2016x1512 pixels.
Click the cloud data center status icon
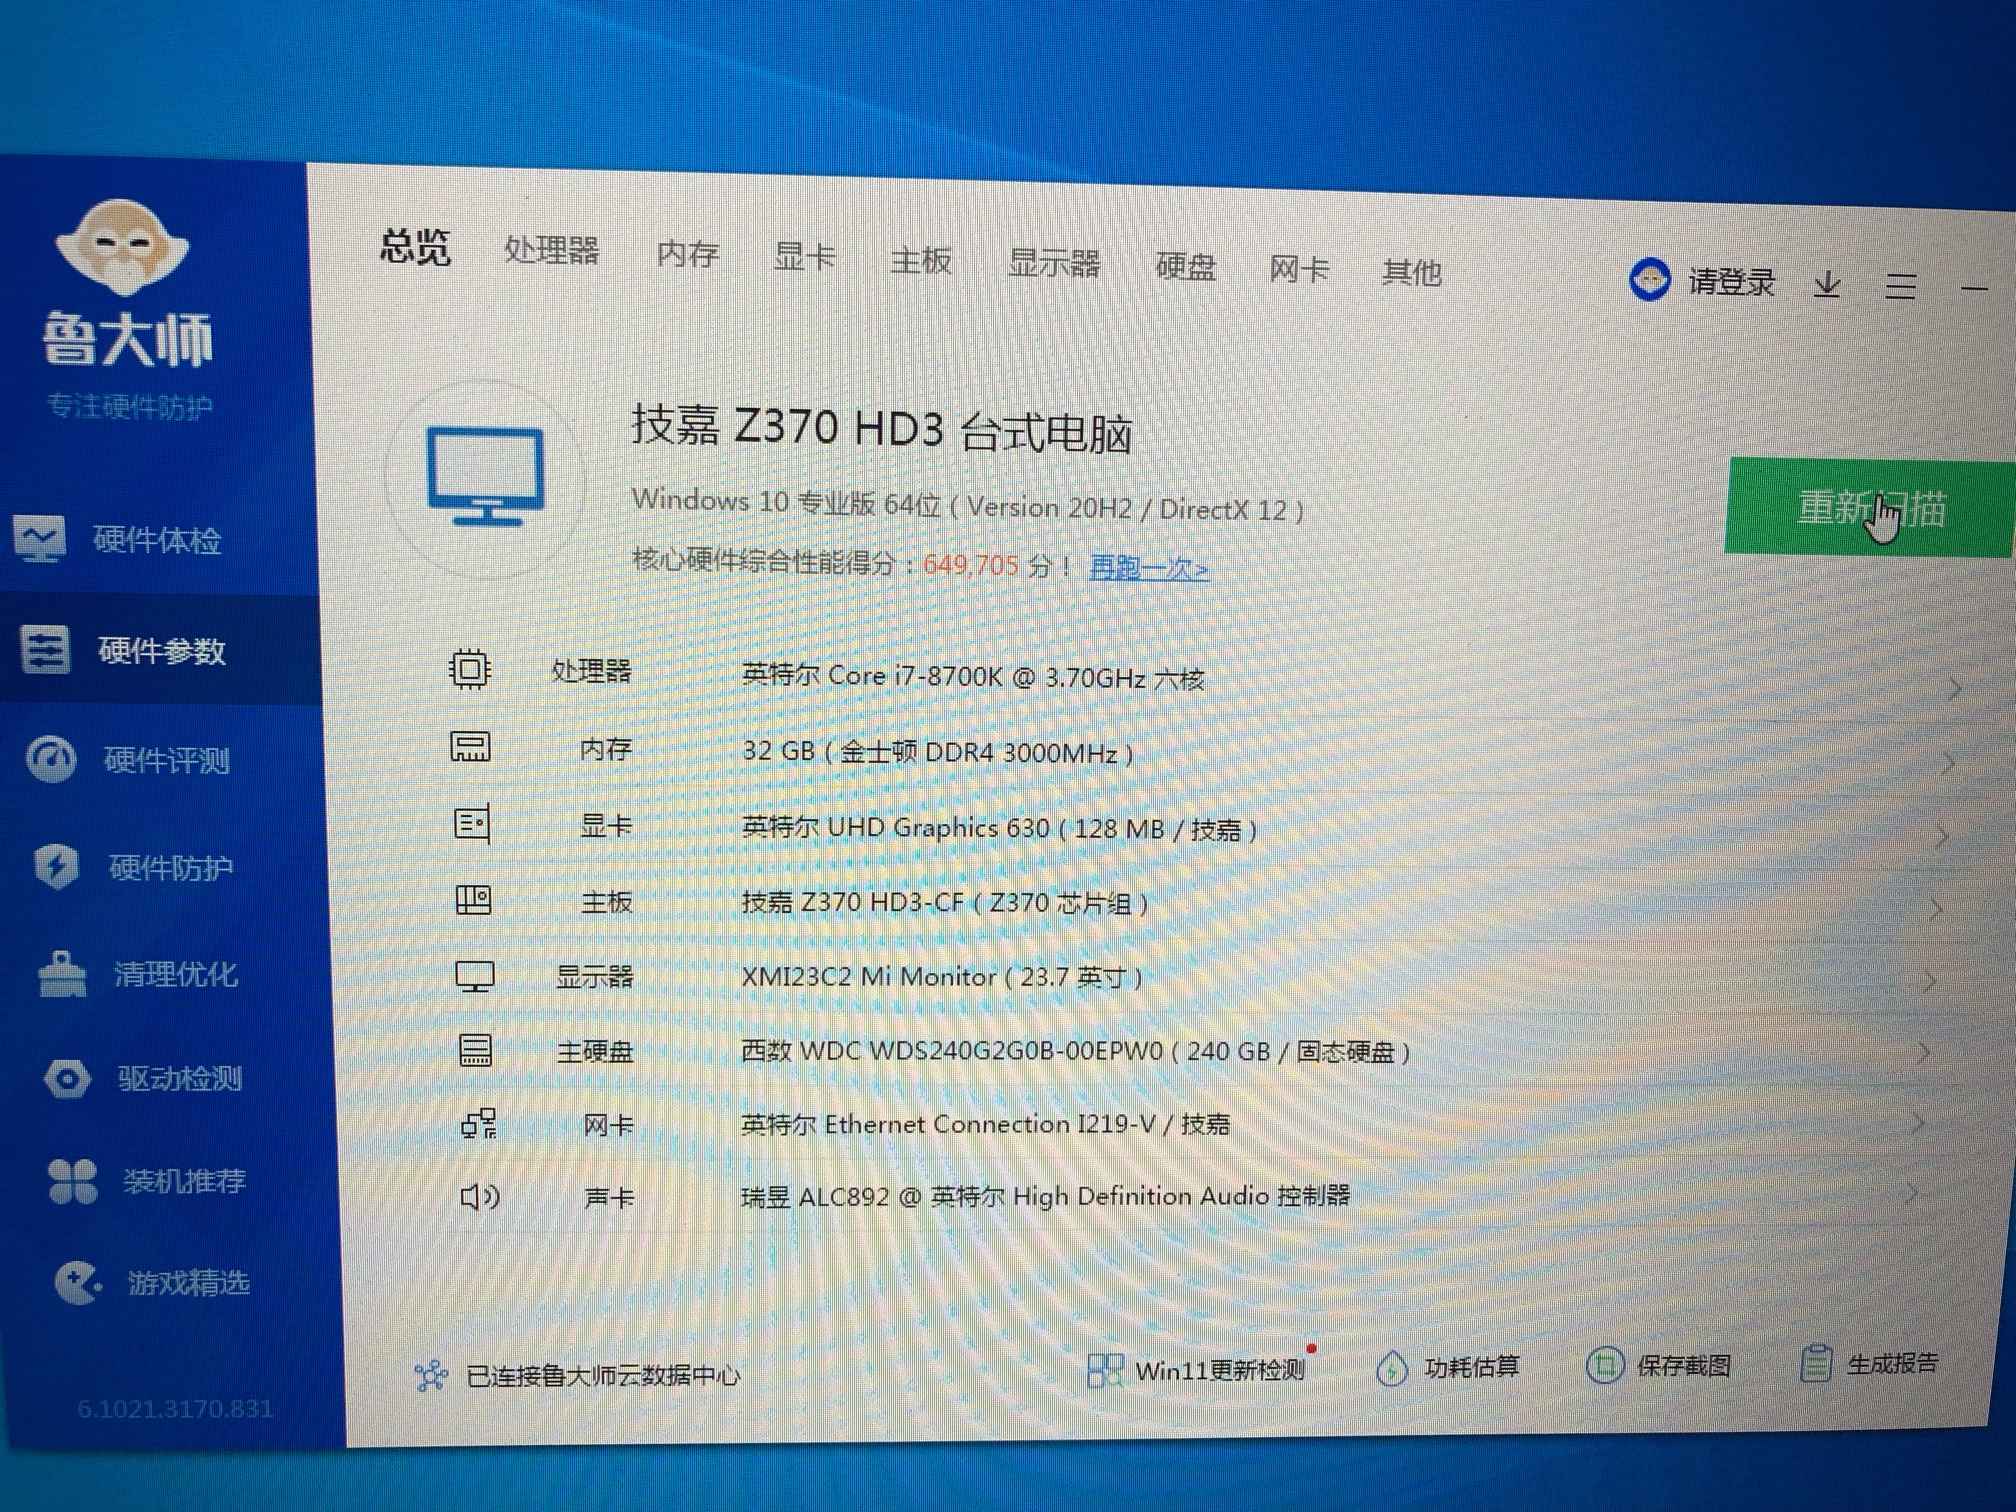click(x=431, y=1376)
